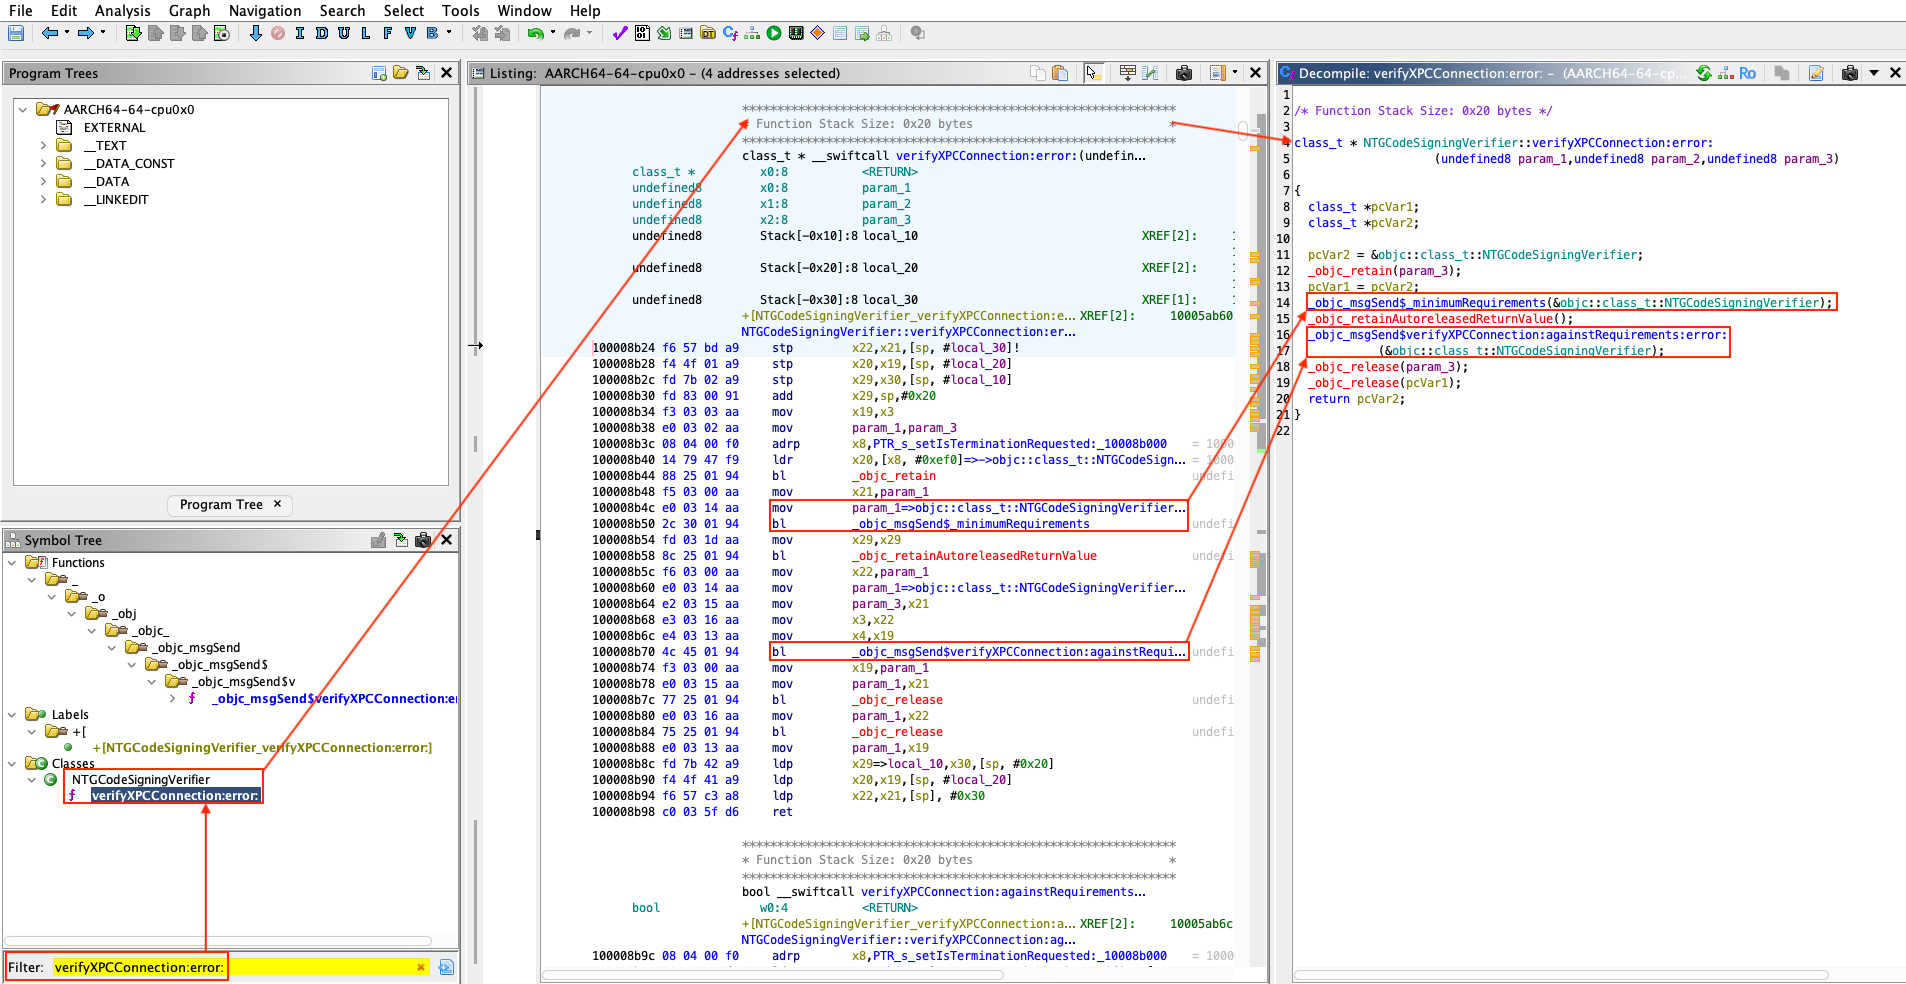Re-decompile using the green refresh icon

point(1704,73)
